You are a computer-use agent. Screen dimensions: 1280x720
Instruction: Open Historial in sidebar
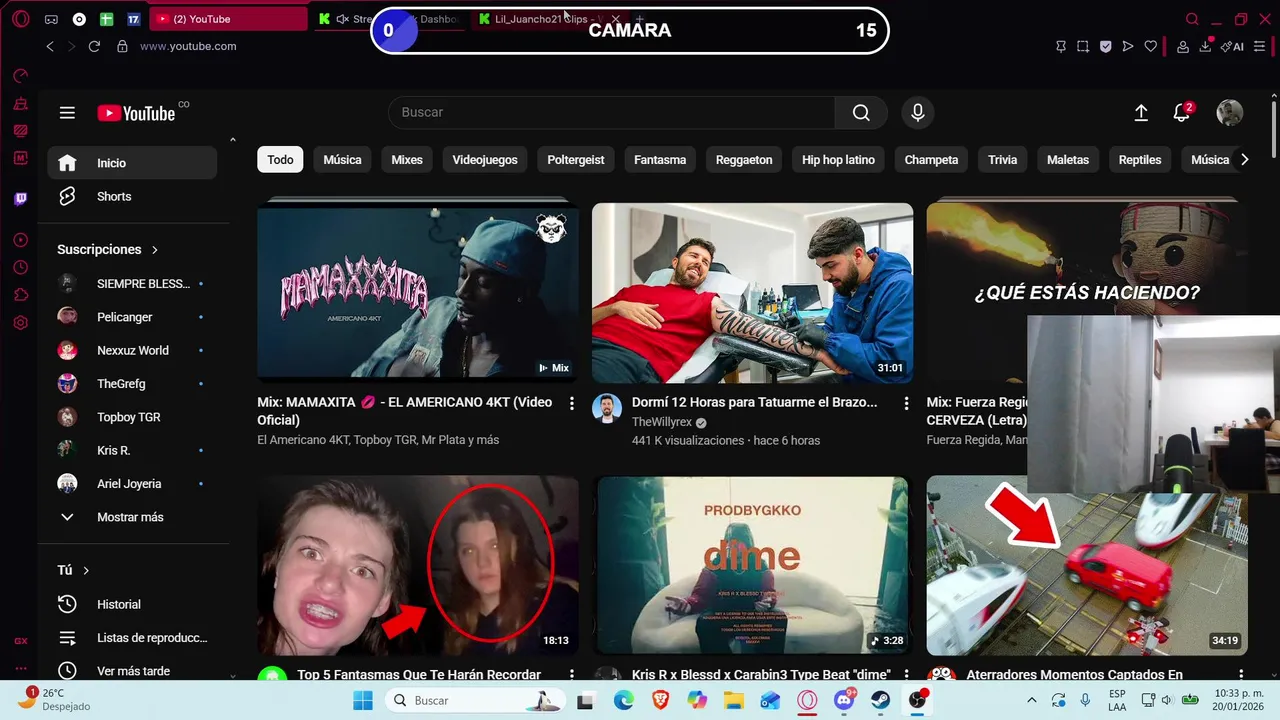coord(132,604)
